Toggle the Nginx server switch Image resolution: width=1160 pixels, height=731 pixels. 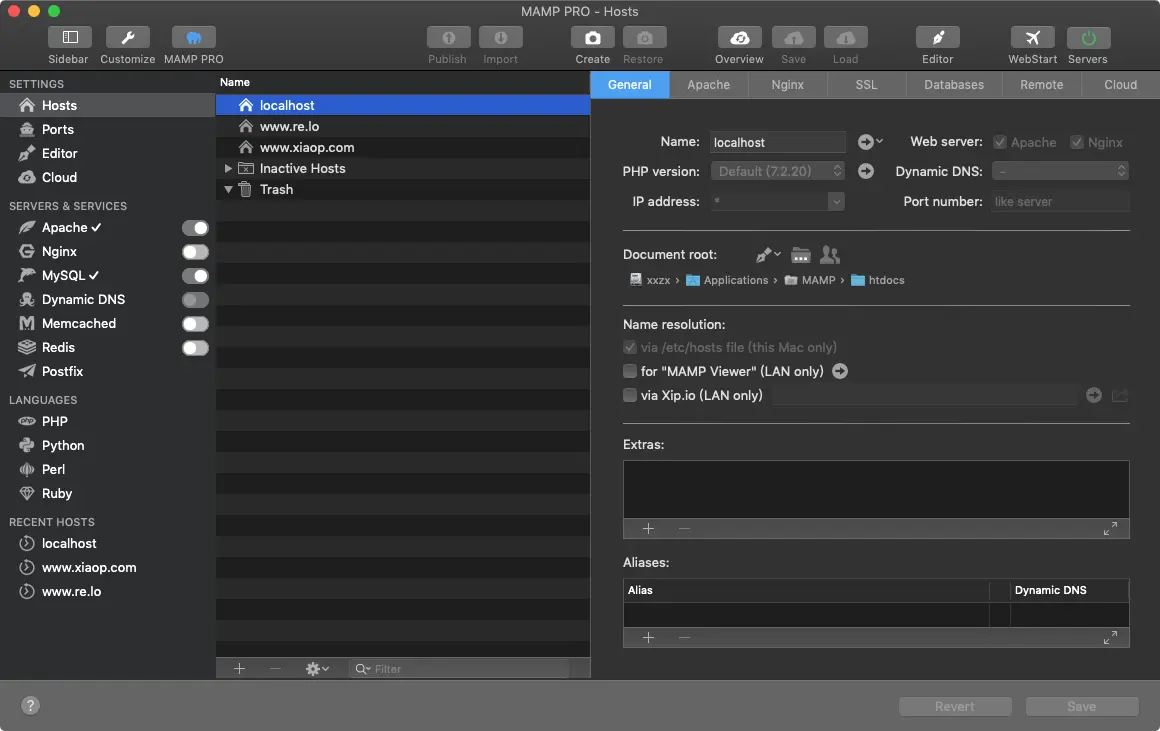(x=195, y=252)
